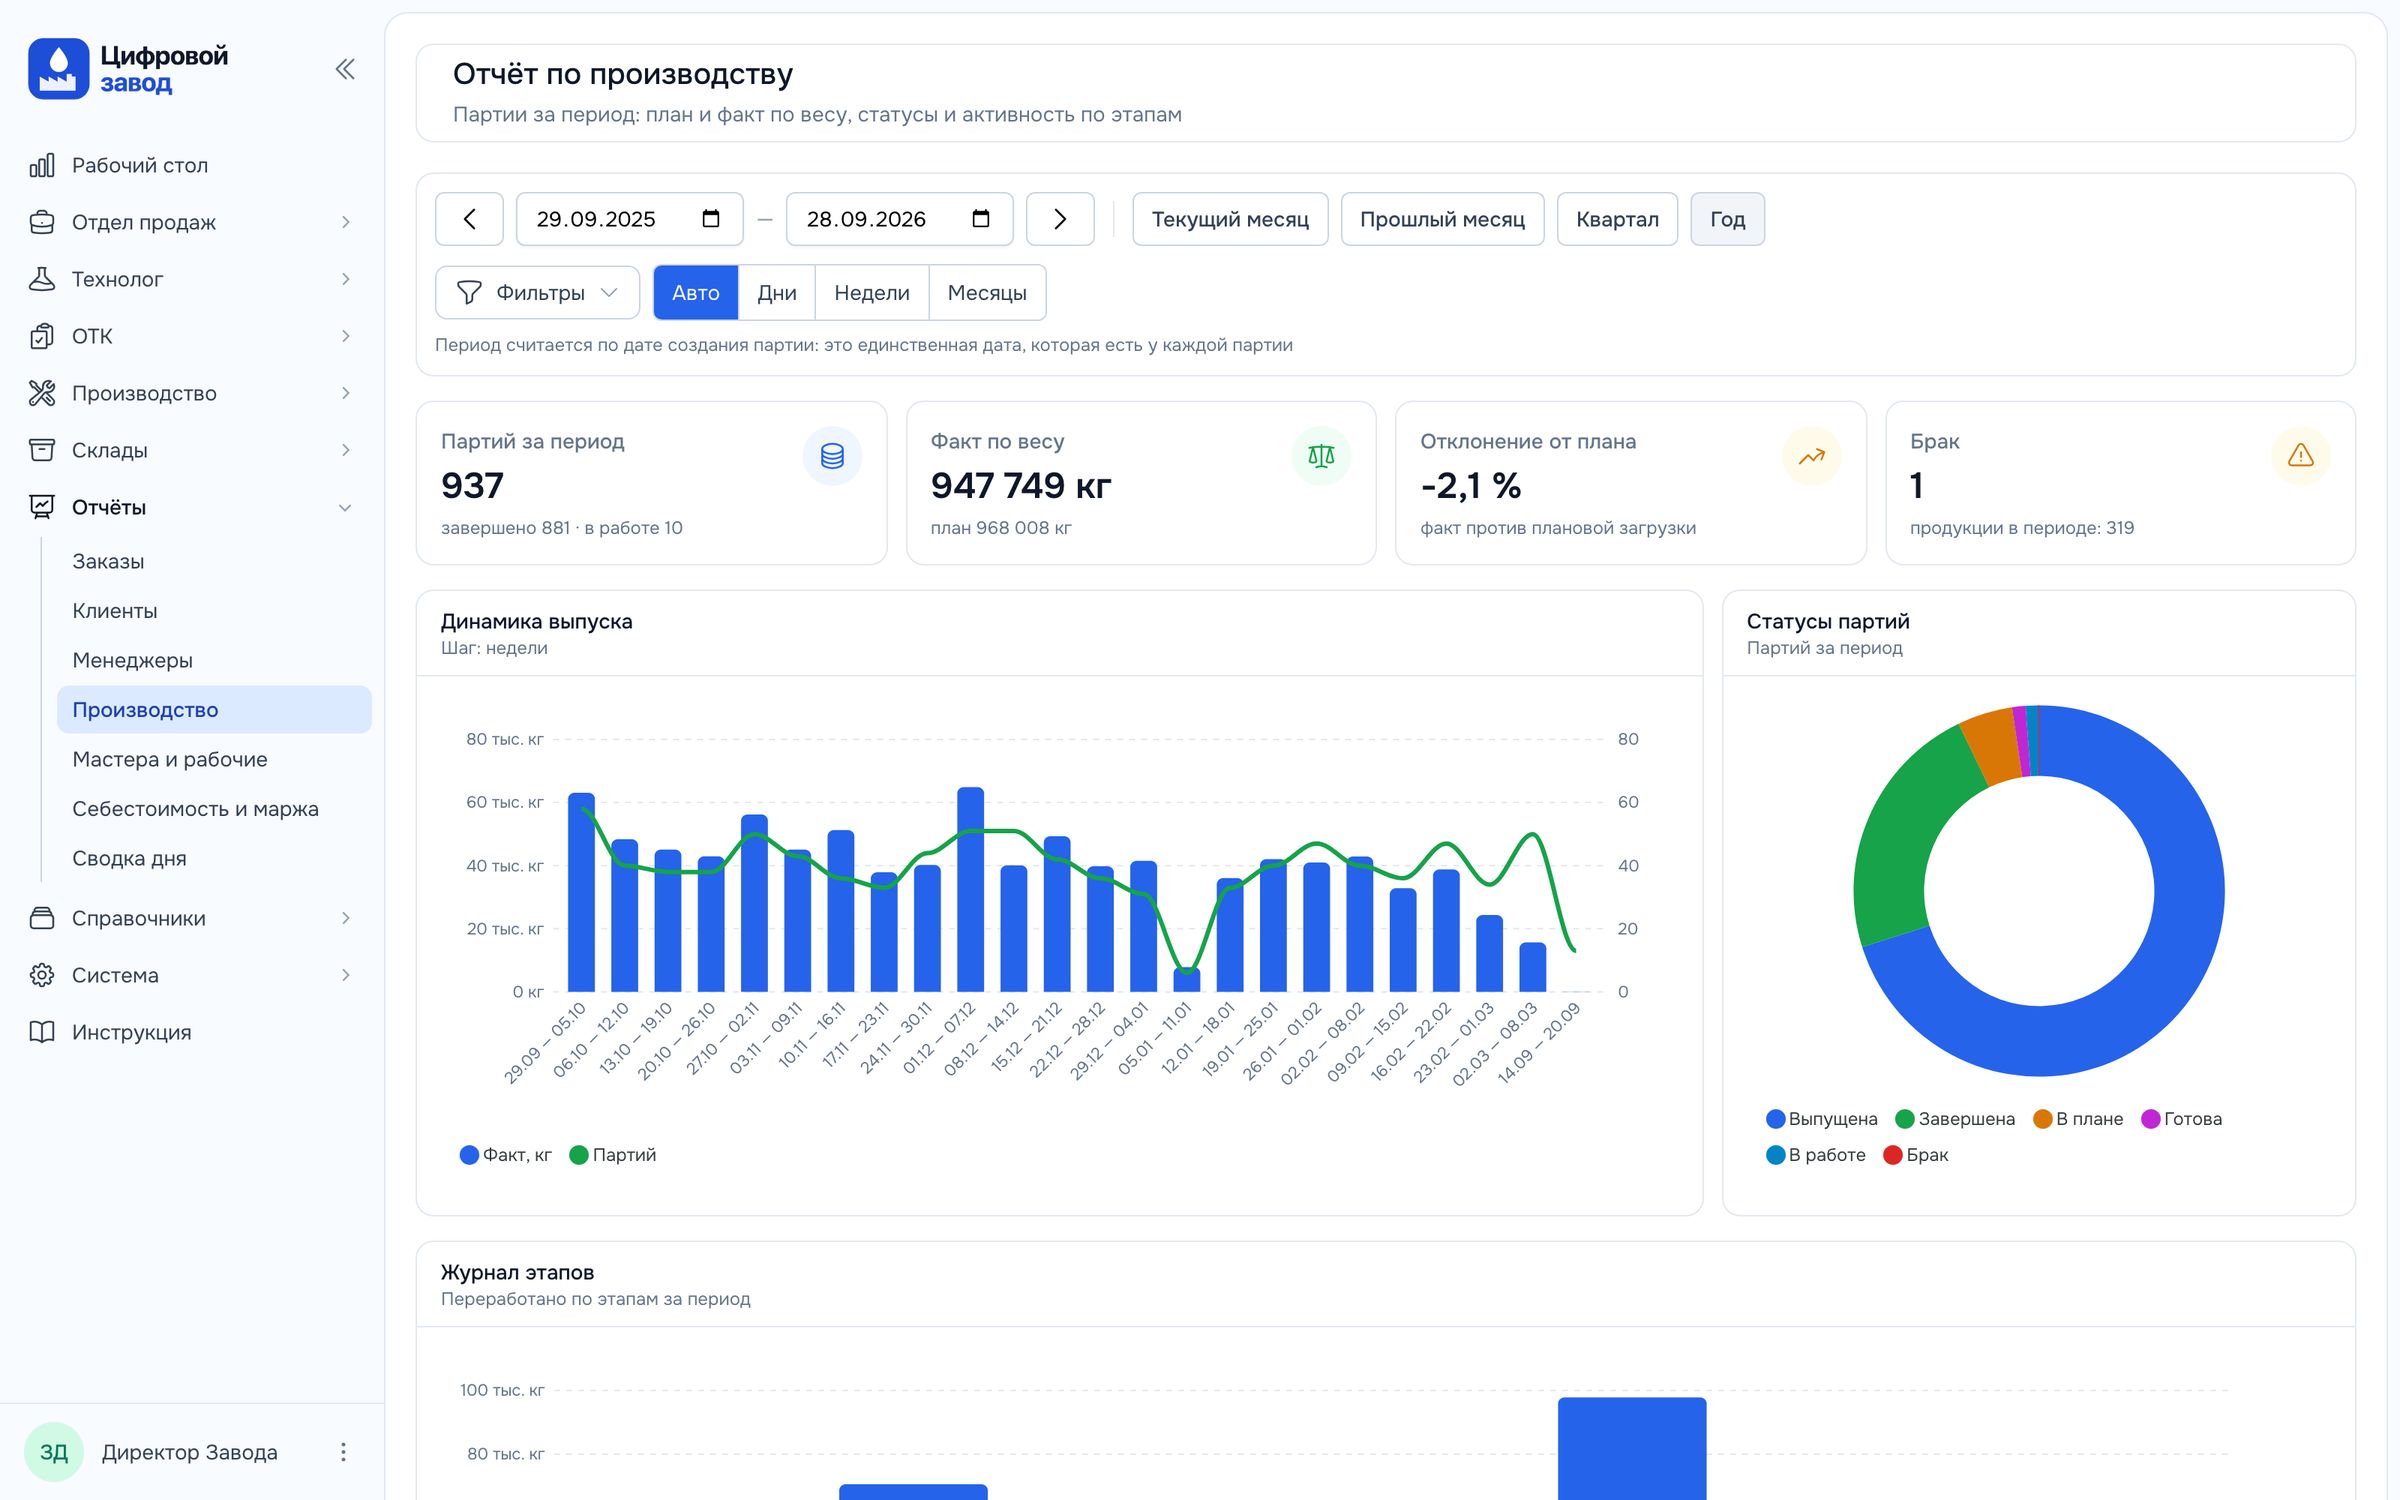This screenshot has width=2400, height=1500.
Task: Click the Отчёты presentation icon
Action: [x=42, y=507]
